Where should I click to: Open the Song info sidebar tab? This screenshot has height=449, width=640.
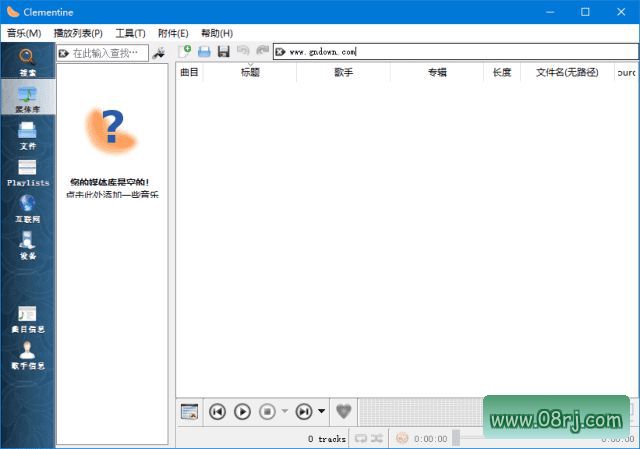point(27,319)
